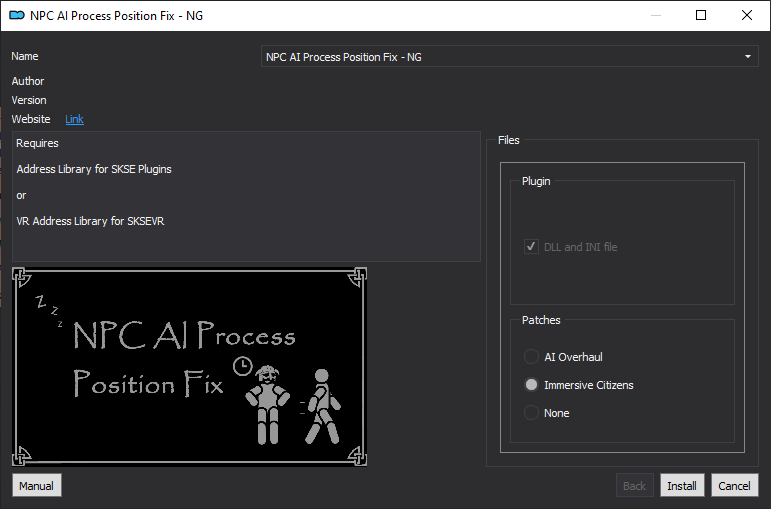Click the Back button
Image resolution: width=771 pixels, height=509 pixels.
coord(634,485)
